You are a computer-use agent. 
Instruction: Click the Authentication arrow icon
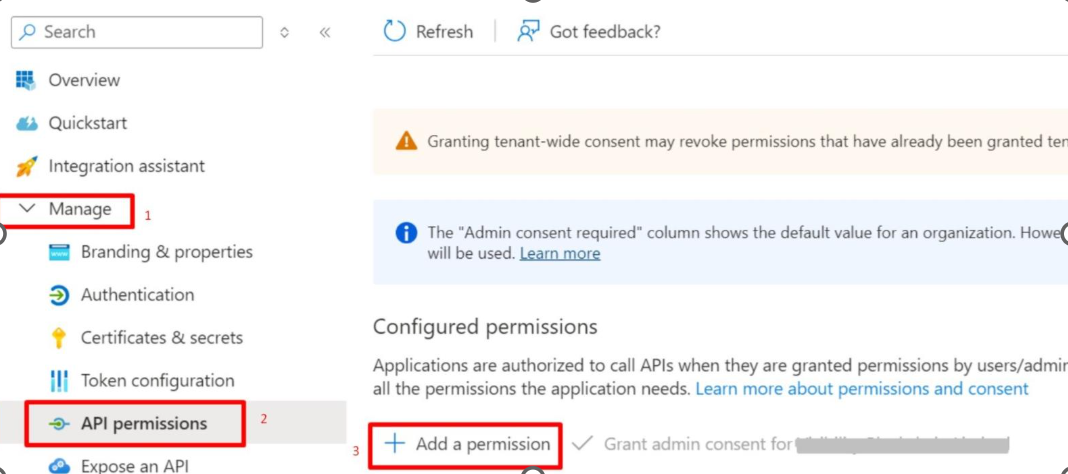[x=59, y=295]
